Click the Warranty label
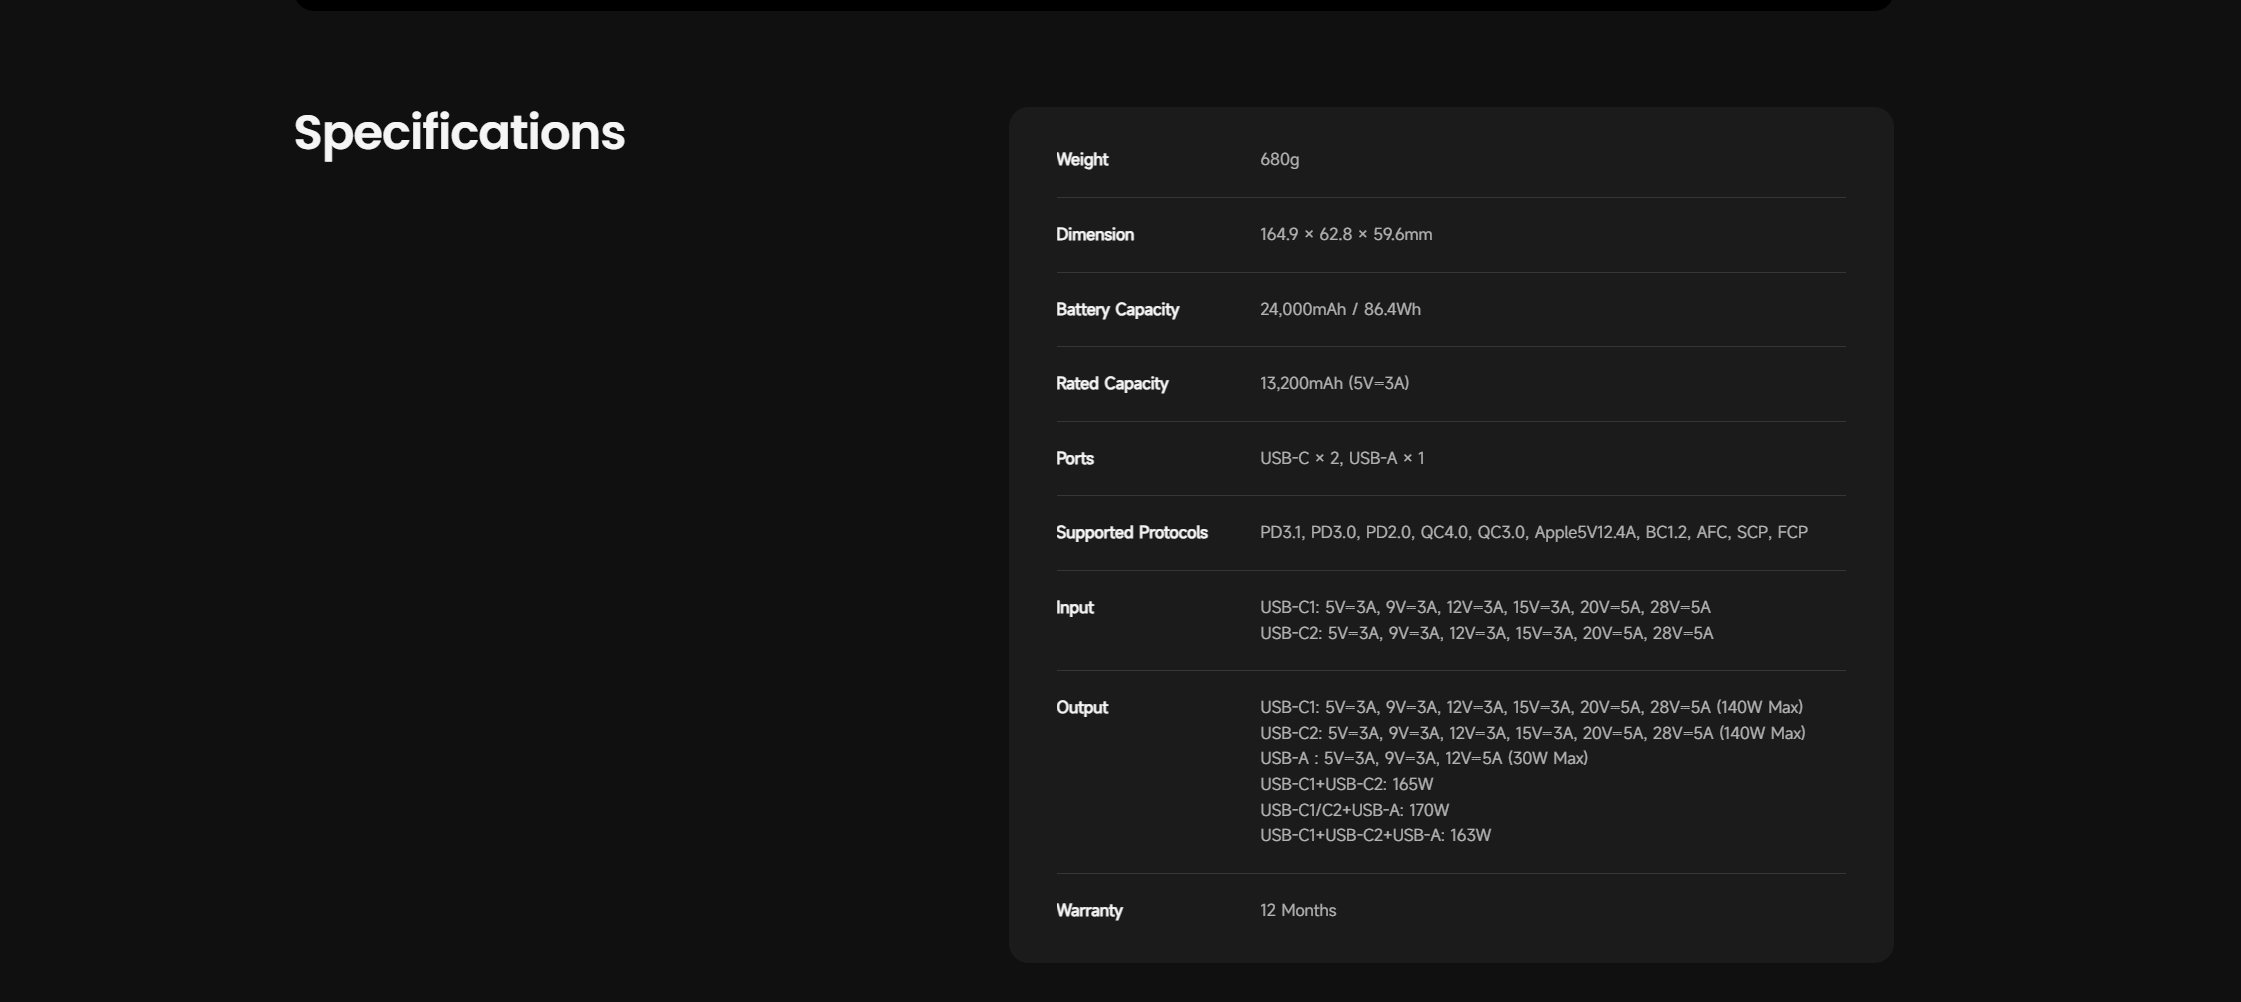The height and width of the screenshot is (1002, 2241). coord(1089,911)
